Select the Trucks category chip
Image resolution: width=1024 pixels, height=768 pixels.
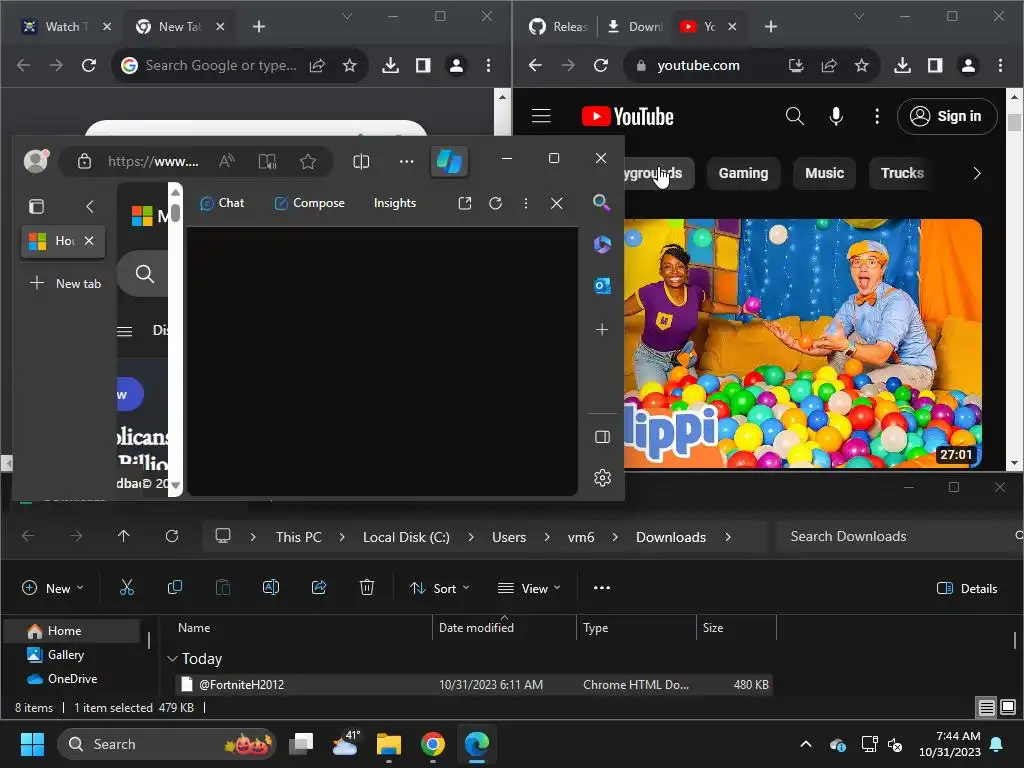click(902, 173)
